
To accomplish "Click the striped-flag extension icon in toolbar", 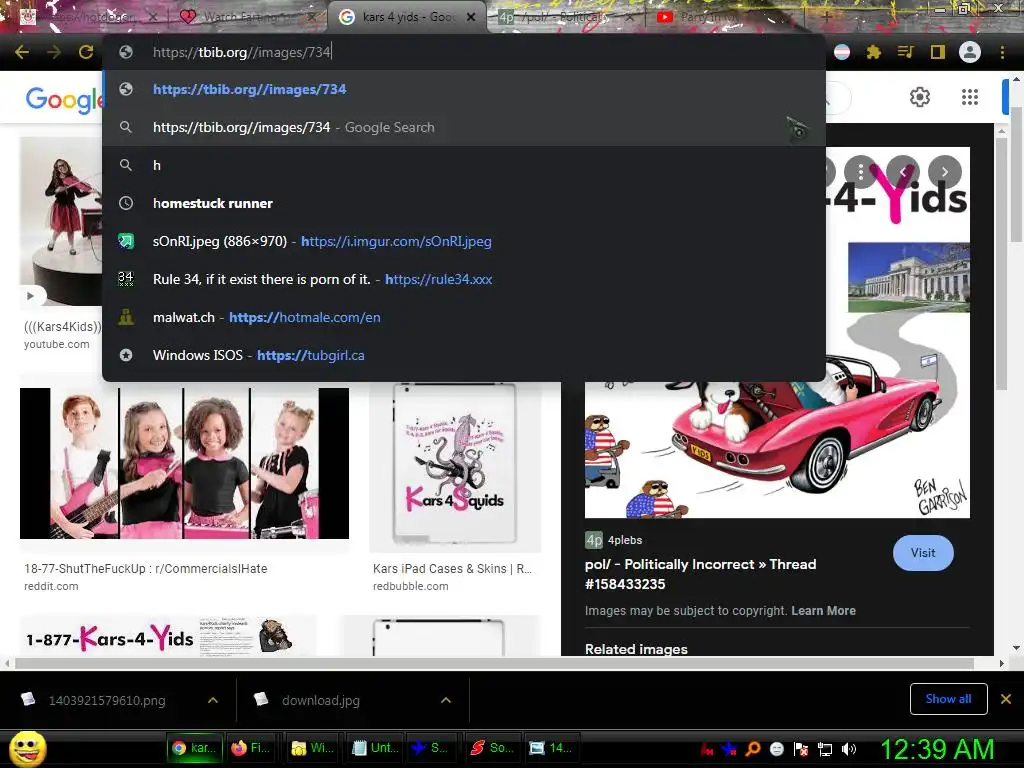I will [x=842, y=52].
